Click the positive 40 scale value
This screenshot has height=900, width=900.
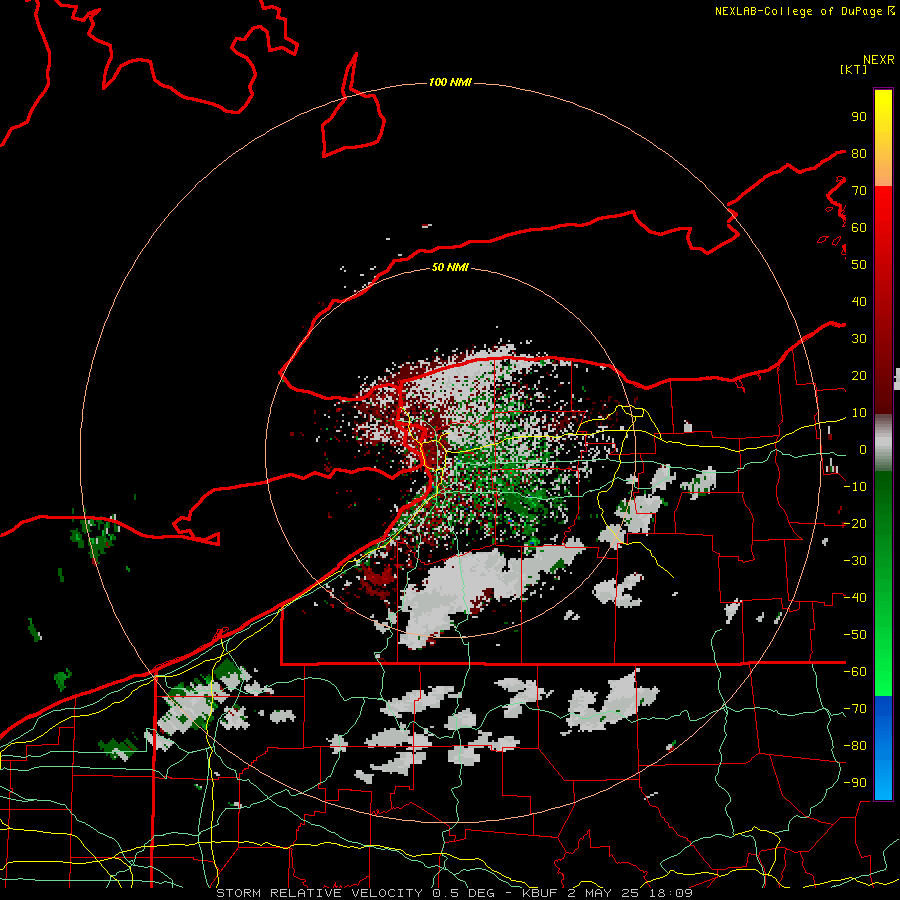point(859,302)
